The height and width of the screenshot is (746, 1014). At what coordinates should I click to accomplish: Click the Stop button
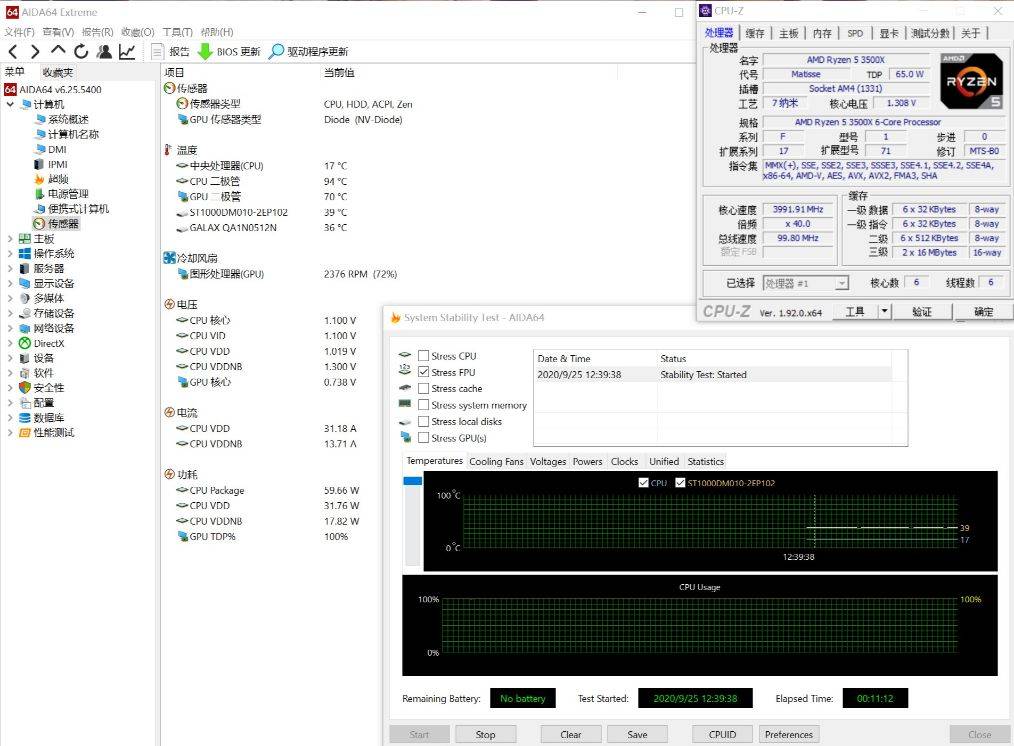point(486,734)
